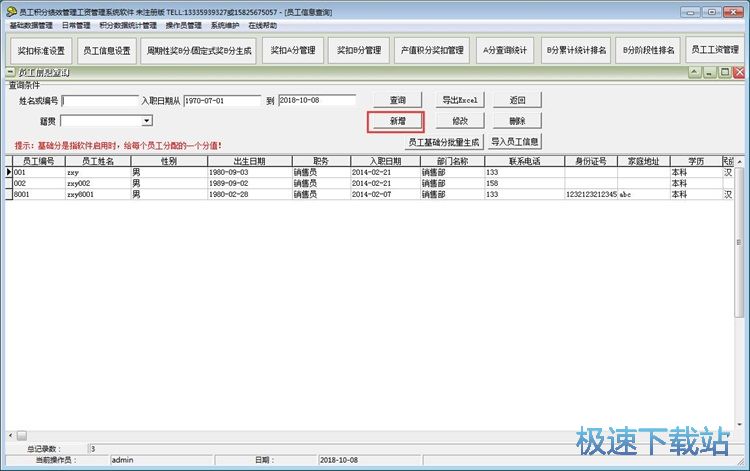
Task: Click the table's vertical scrollbar down arrow
Action: tap(739, 425)
